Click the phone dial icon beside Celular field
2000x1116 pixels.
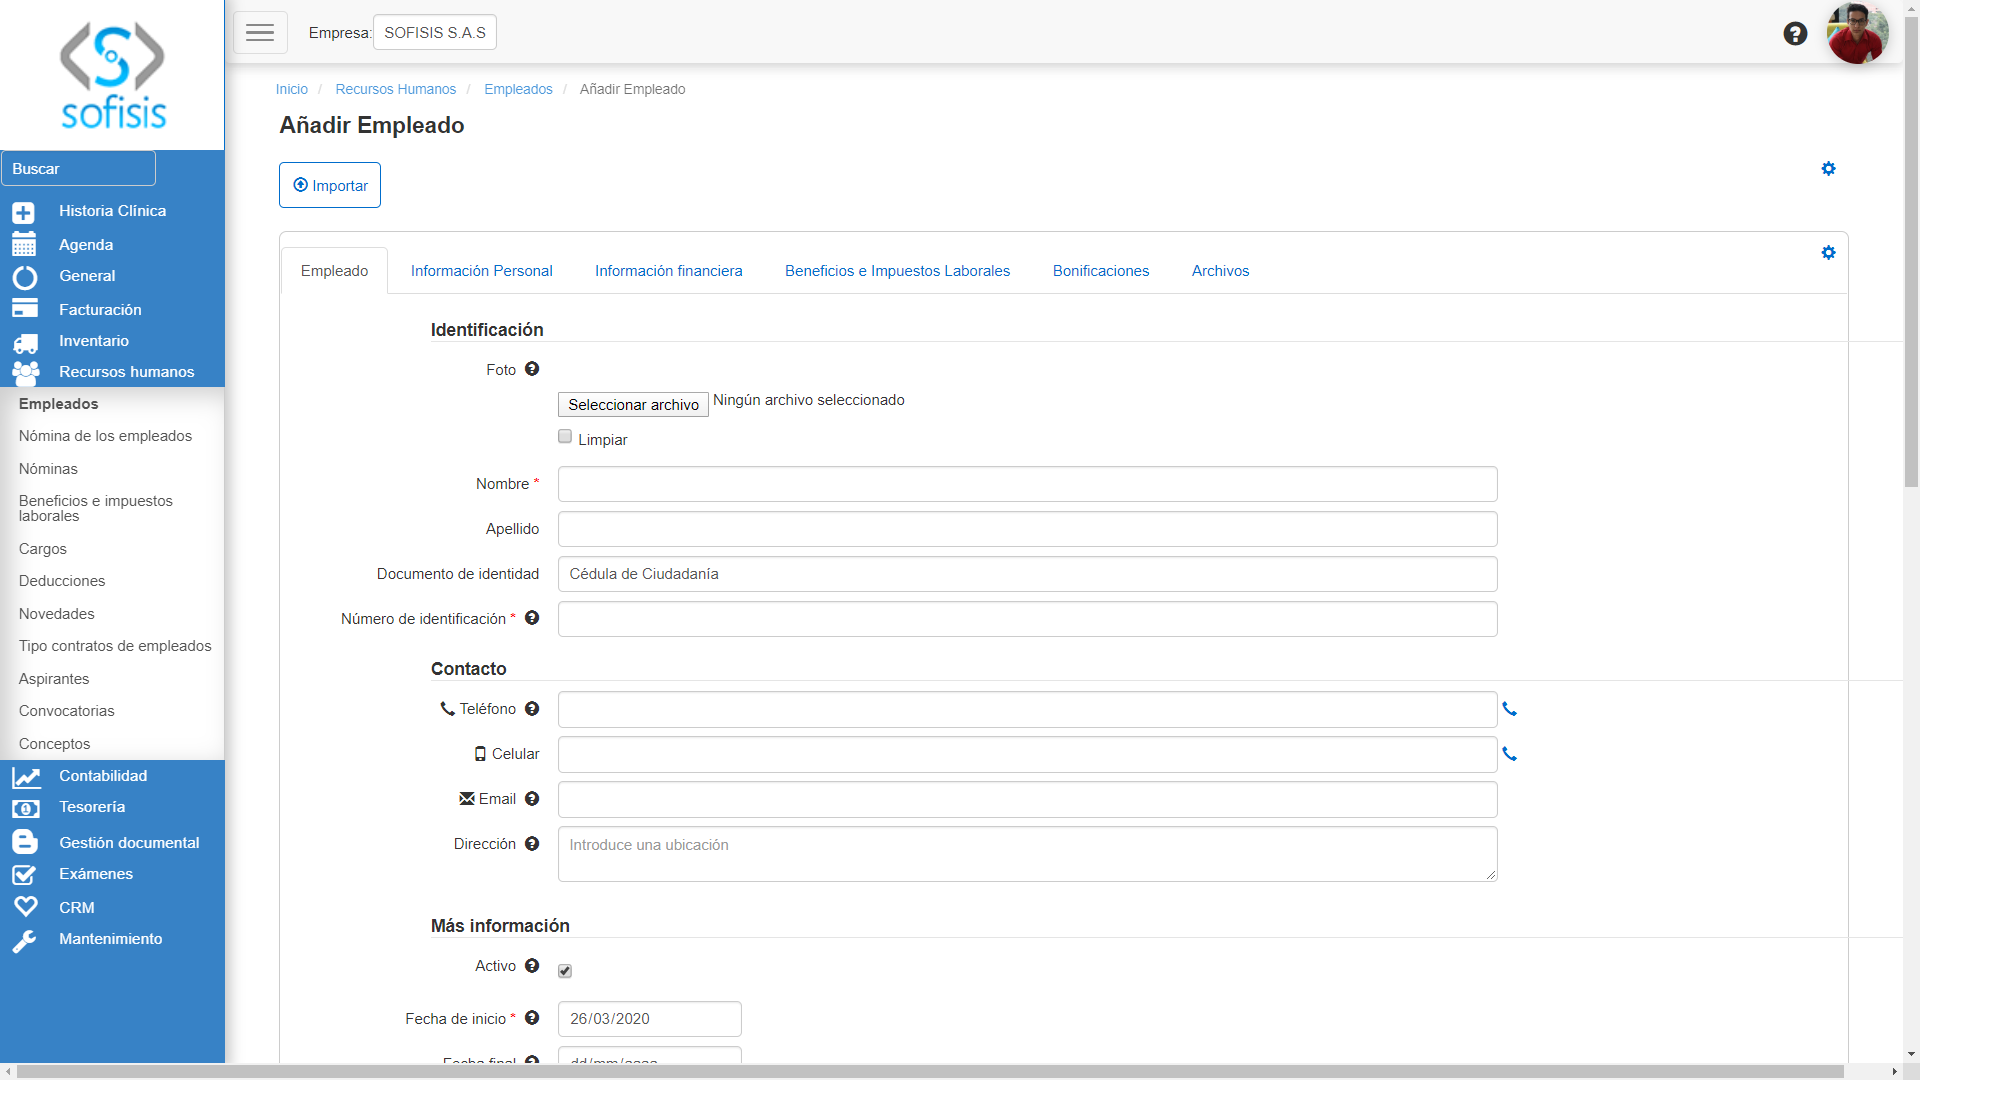tap(1510, 755)
